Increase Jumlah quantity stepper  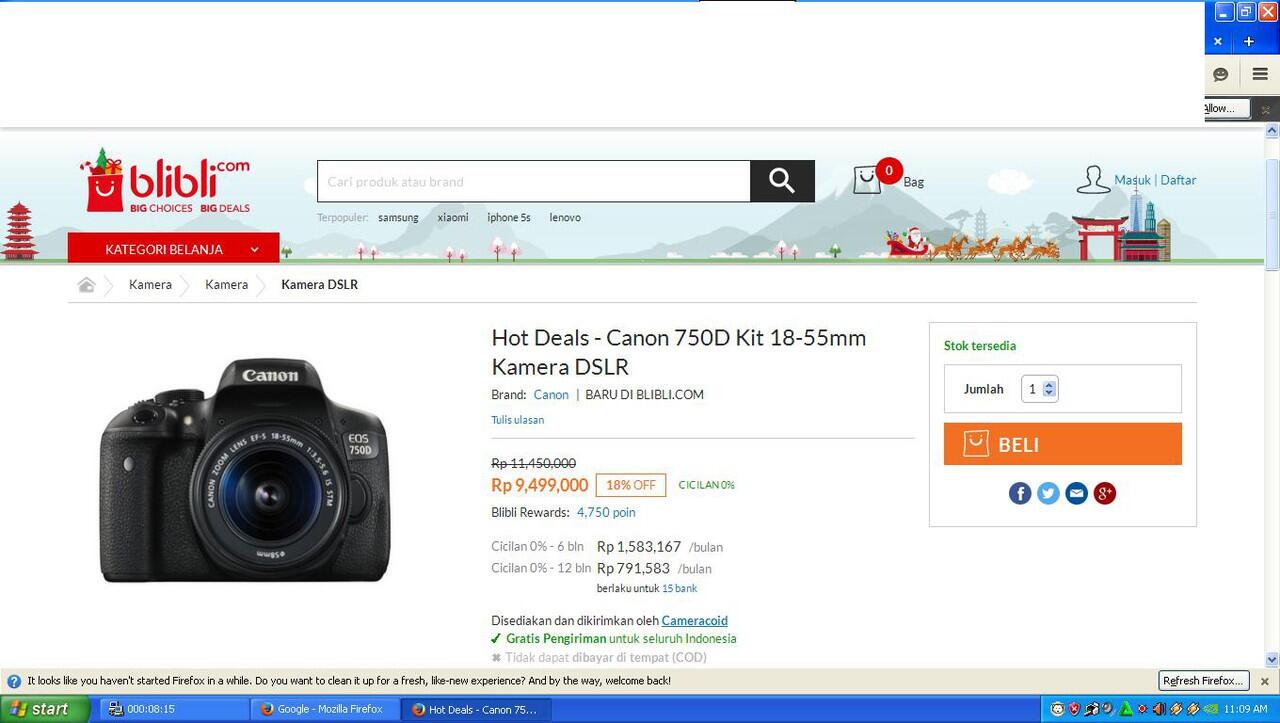pos(1048,384)
